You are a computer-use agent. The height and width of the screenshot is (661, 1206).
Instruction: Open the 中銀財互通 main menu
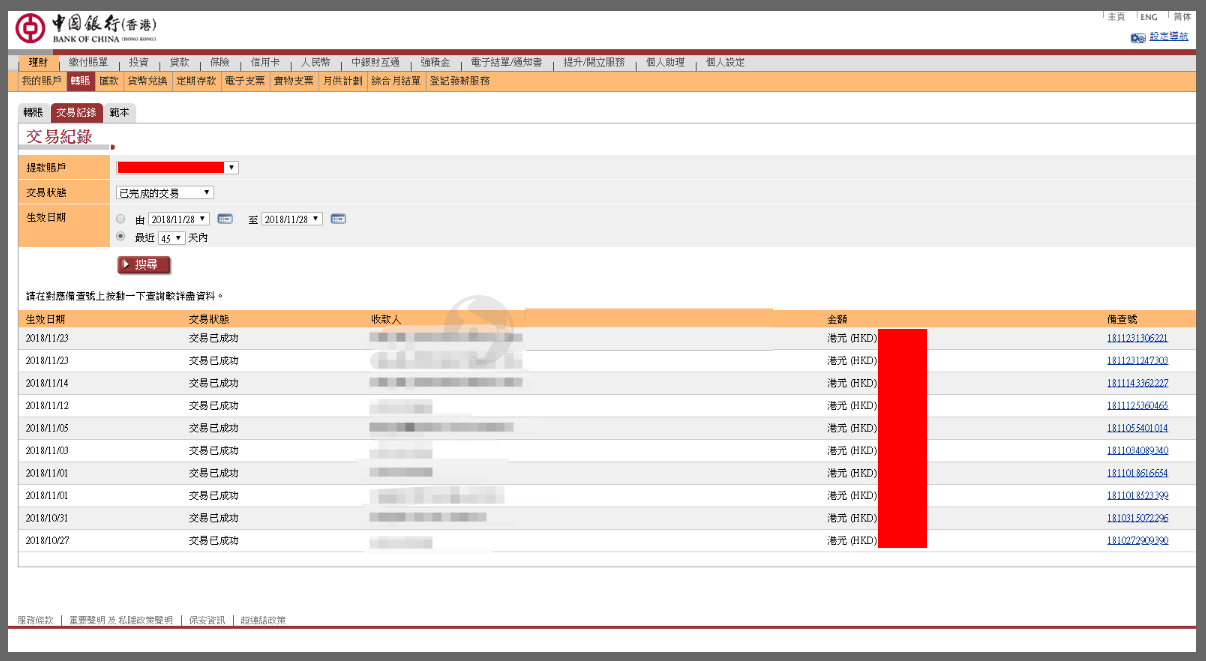tap(376, 63)
